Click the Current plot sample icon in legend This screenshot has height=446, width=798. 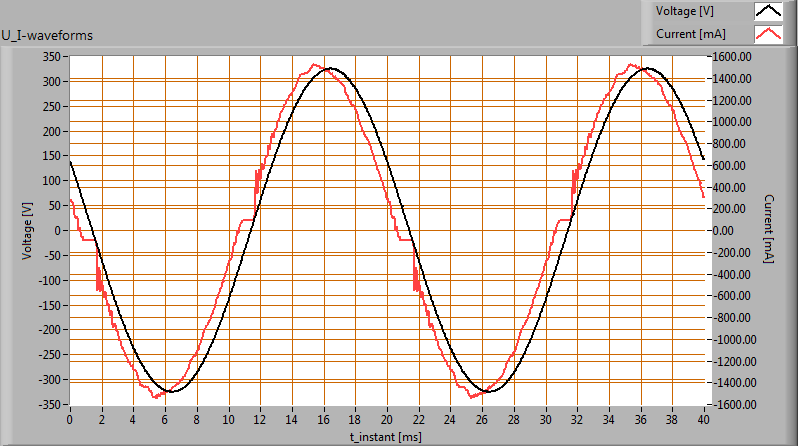[x=767, y=34]
